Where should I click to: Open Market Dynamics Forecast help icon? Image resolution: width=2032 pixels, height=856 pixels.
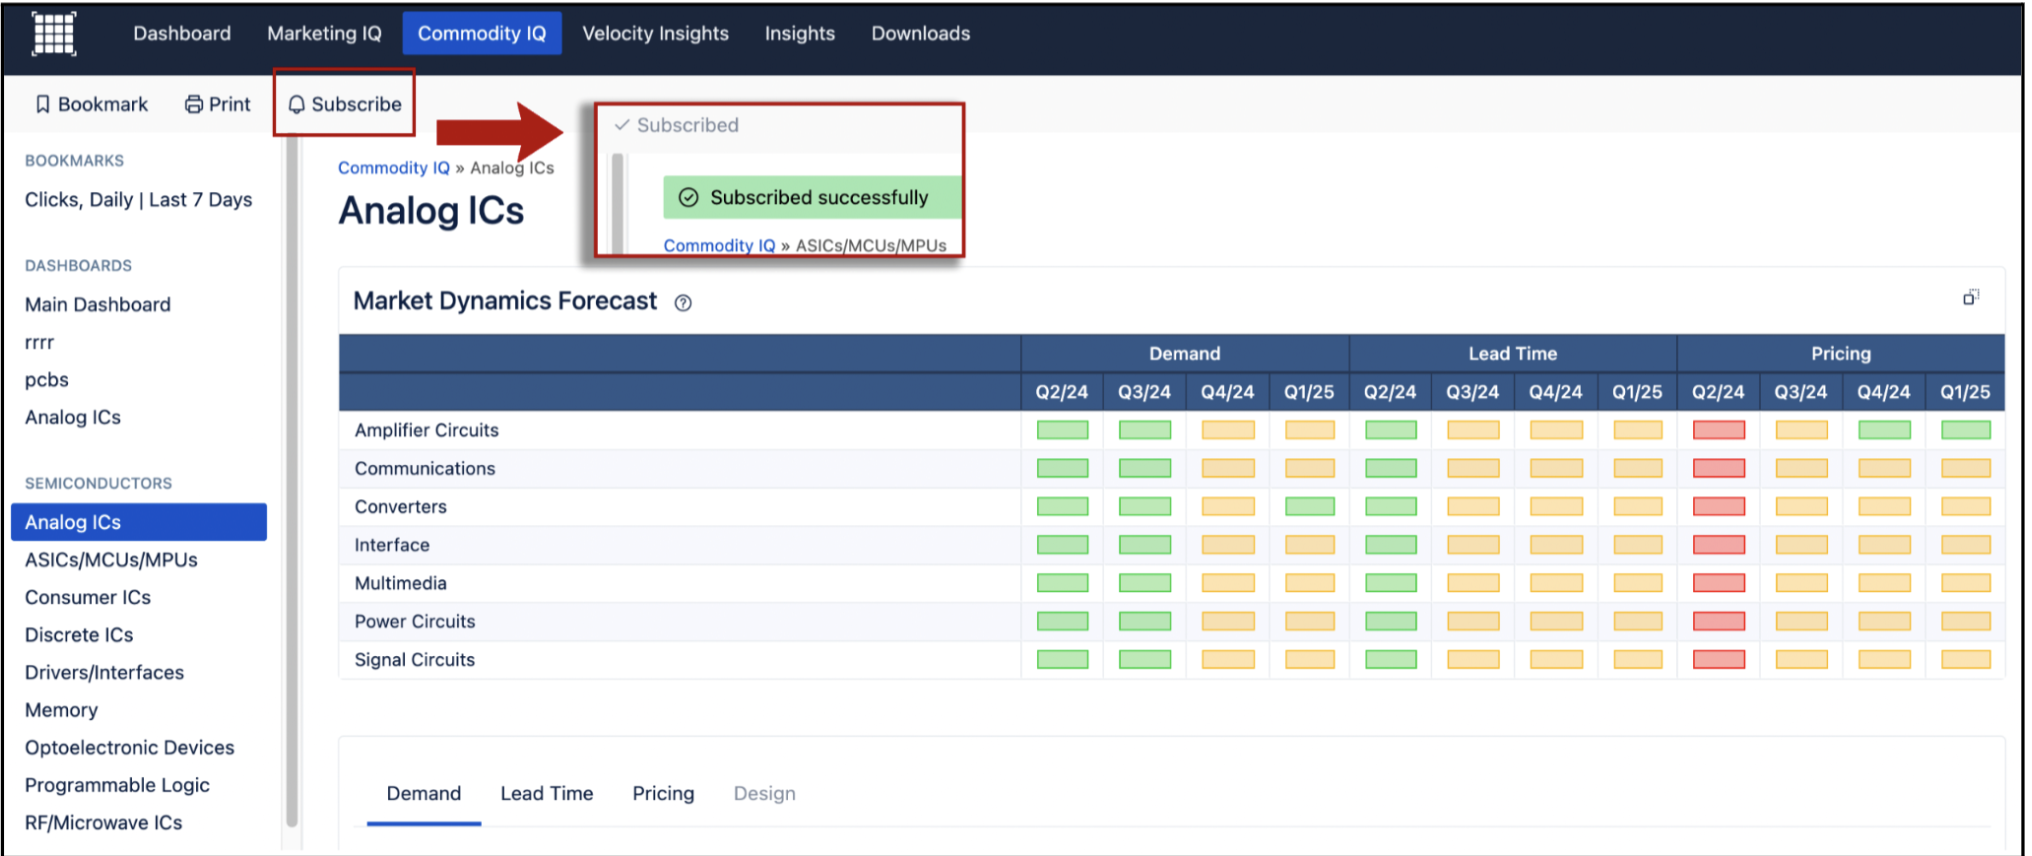coord(683,303)
